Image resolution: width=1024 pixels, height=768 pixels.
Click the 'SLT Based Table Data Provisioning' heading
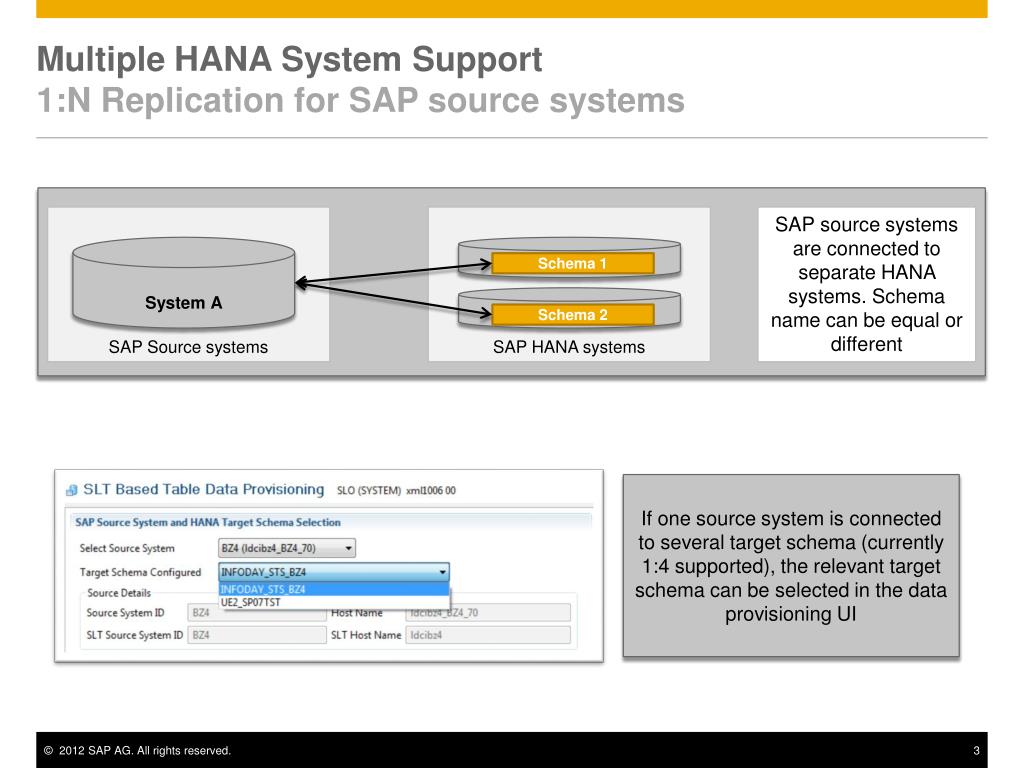coord(203,490)
